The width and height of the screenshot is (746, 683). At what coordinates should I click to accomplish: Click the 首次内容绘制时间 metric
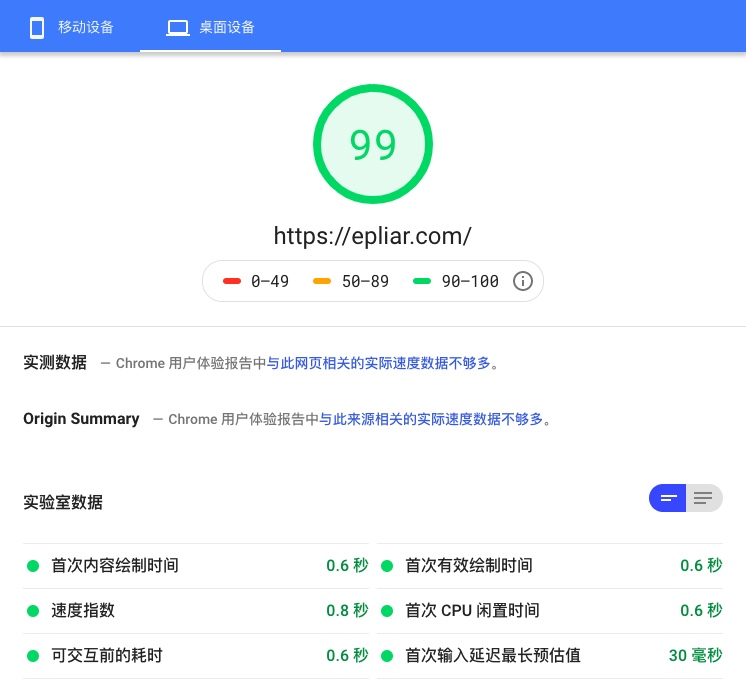[196, 566]
